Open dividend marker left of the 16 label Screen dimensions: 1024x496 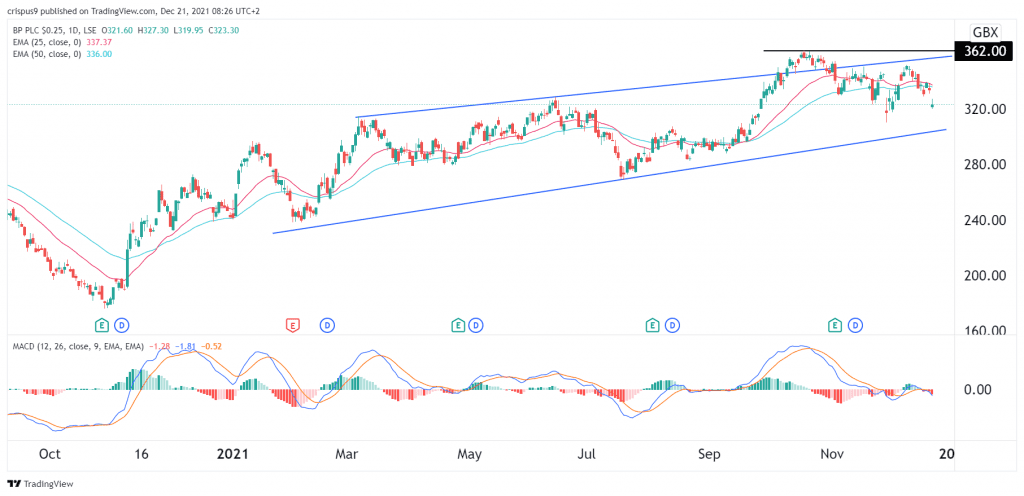click(121, 324)
